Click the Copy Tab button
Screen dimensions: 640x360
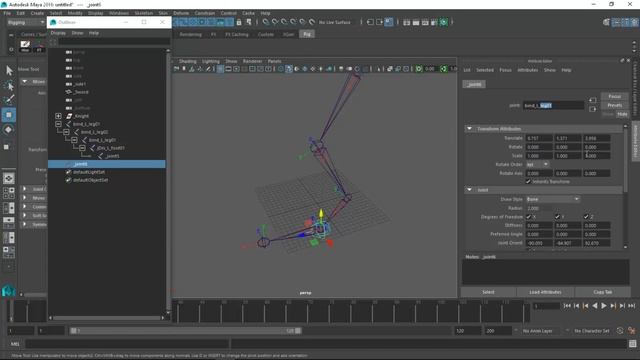pyautogui.click(x=602, y=292)
